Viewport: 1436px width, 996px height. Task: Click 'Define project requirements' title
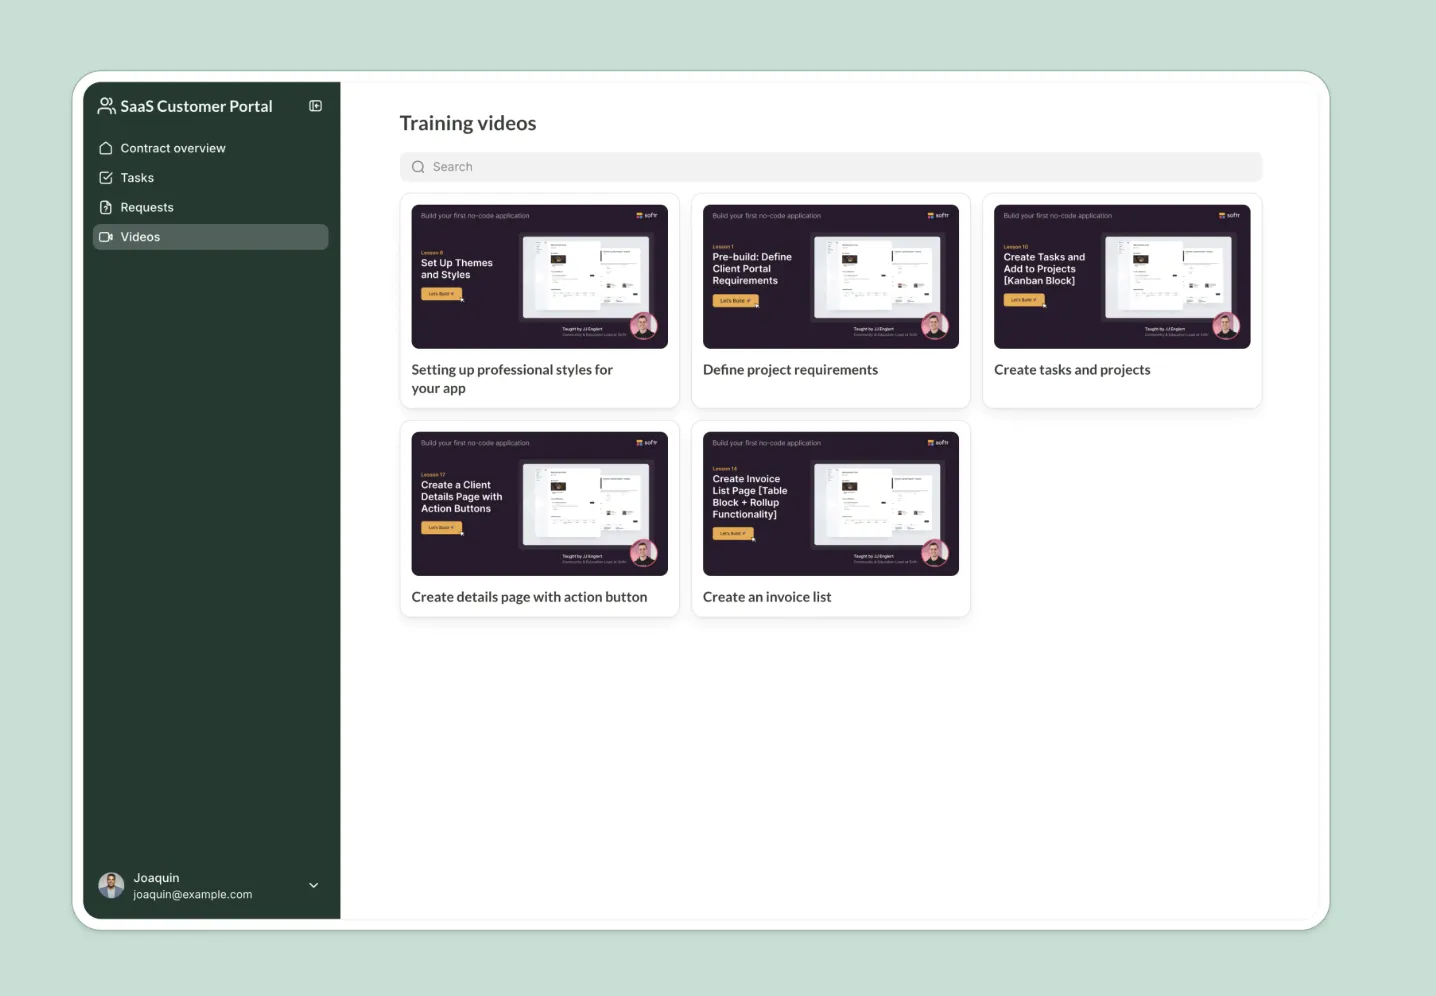[x=790, y=370]
